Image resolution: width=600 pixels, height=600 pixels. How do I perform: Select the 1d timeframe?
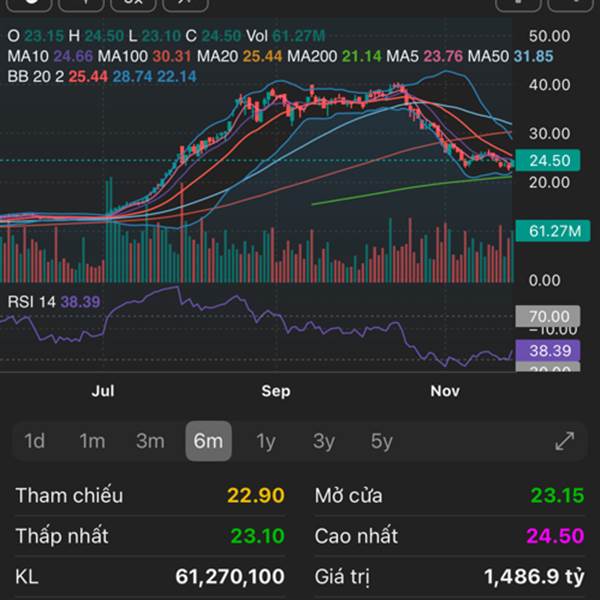(x=34, y=441)
